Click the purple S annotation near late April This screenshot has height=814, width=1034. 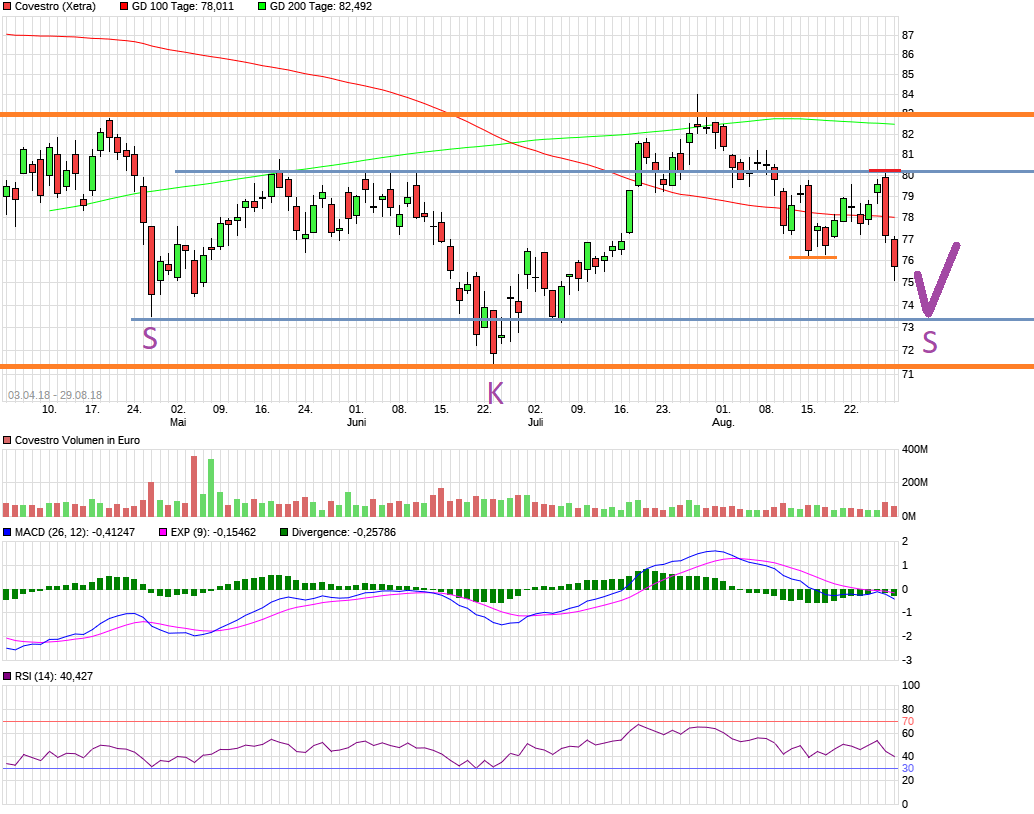(150, 338)
